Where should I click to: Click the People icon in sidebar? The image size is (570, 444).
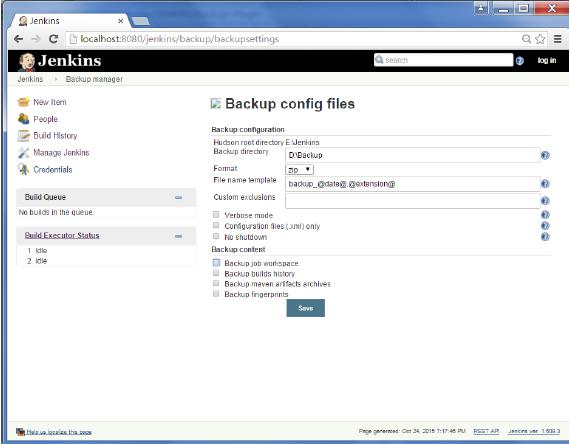[x=23, y=119]
